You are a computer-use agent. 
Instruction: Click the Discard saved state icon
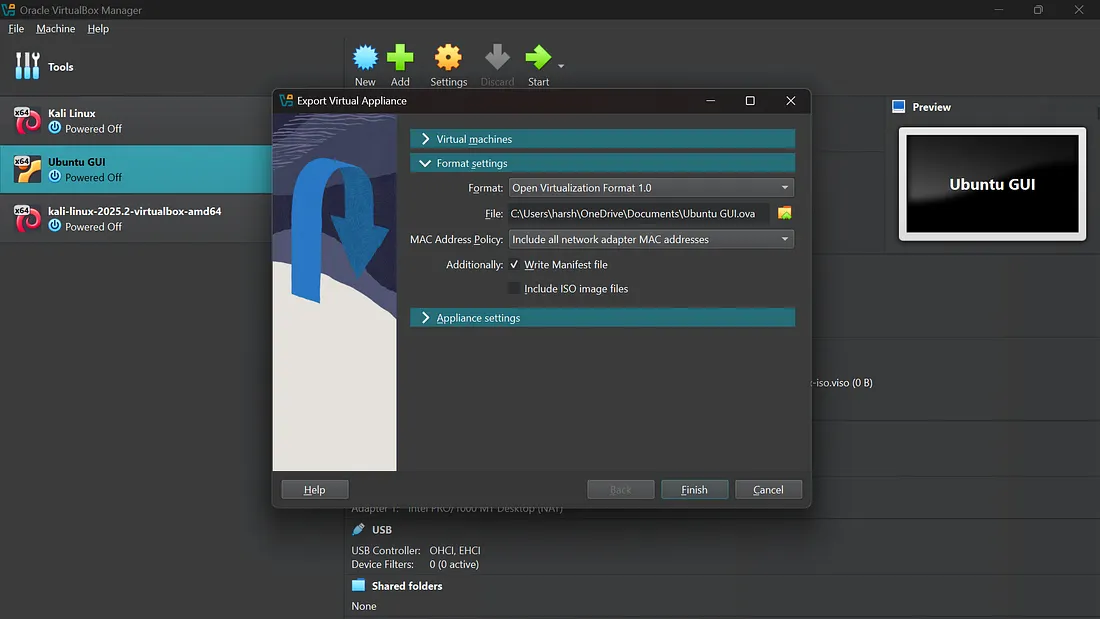497,58
